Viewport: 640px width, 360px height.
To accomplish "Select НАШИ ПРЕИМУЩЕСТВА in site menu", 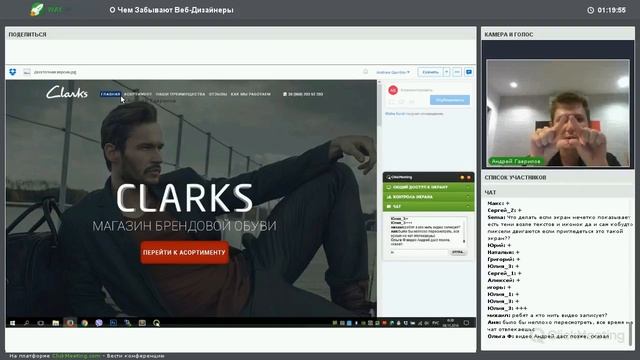I will [180, 94].
